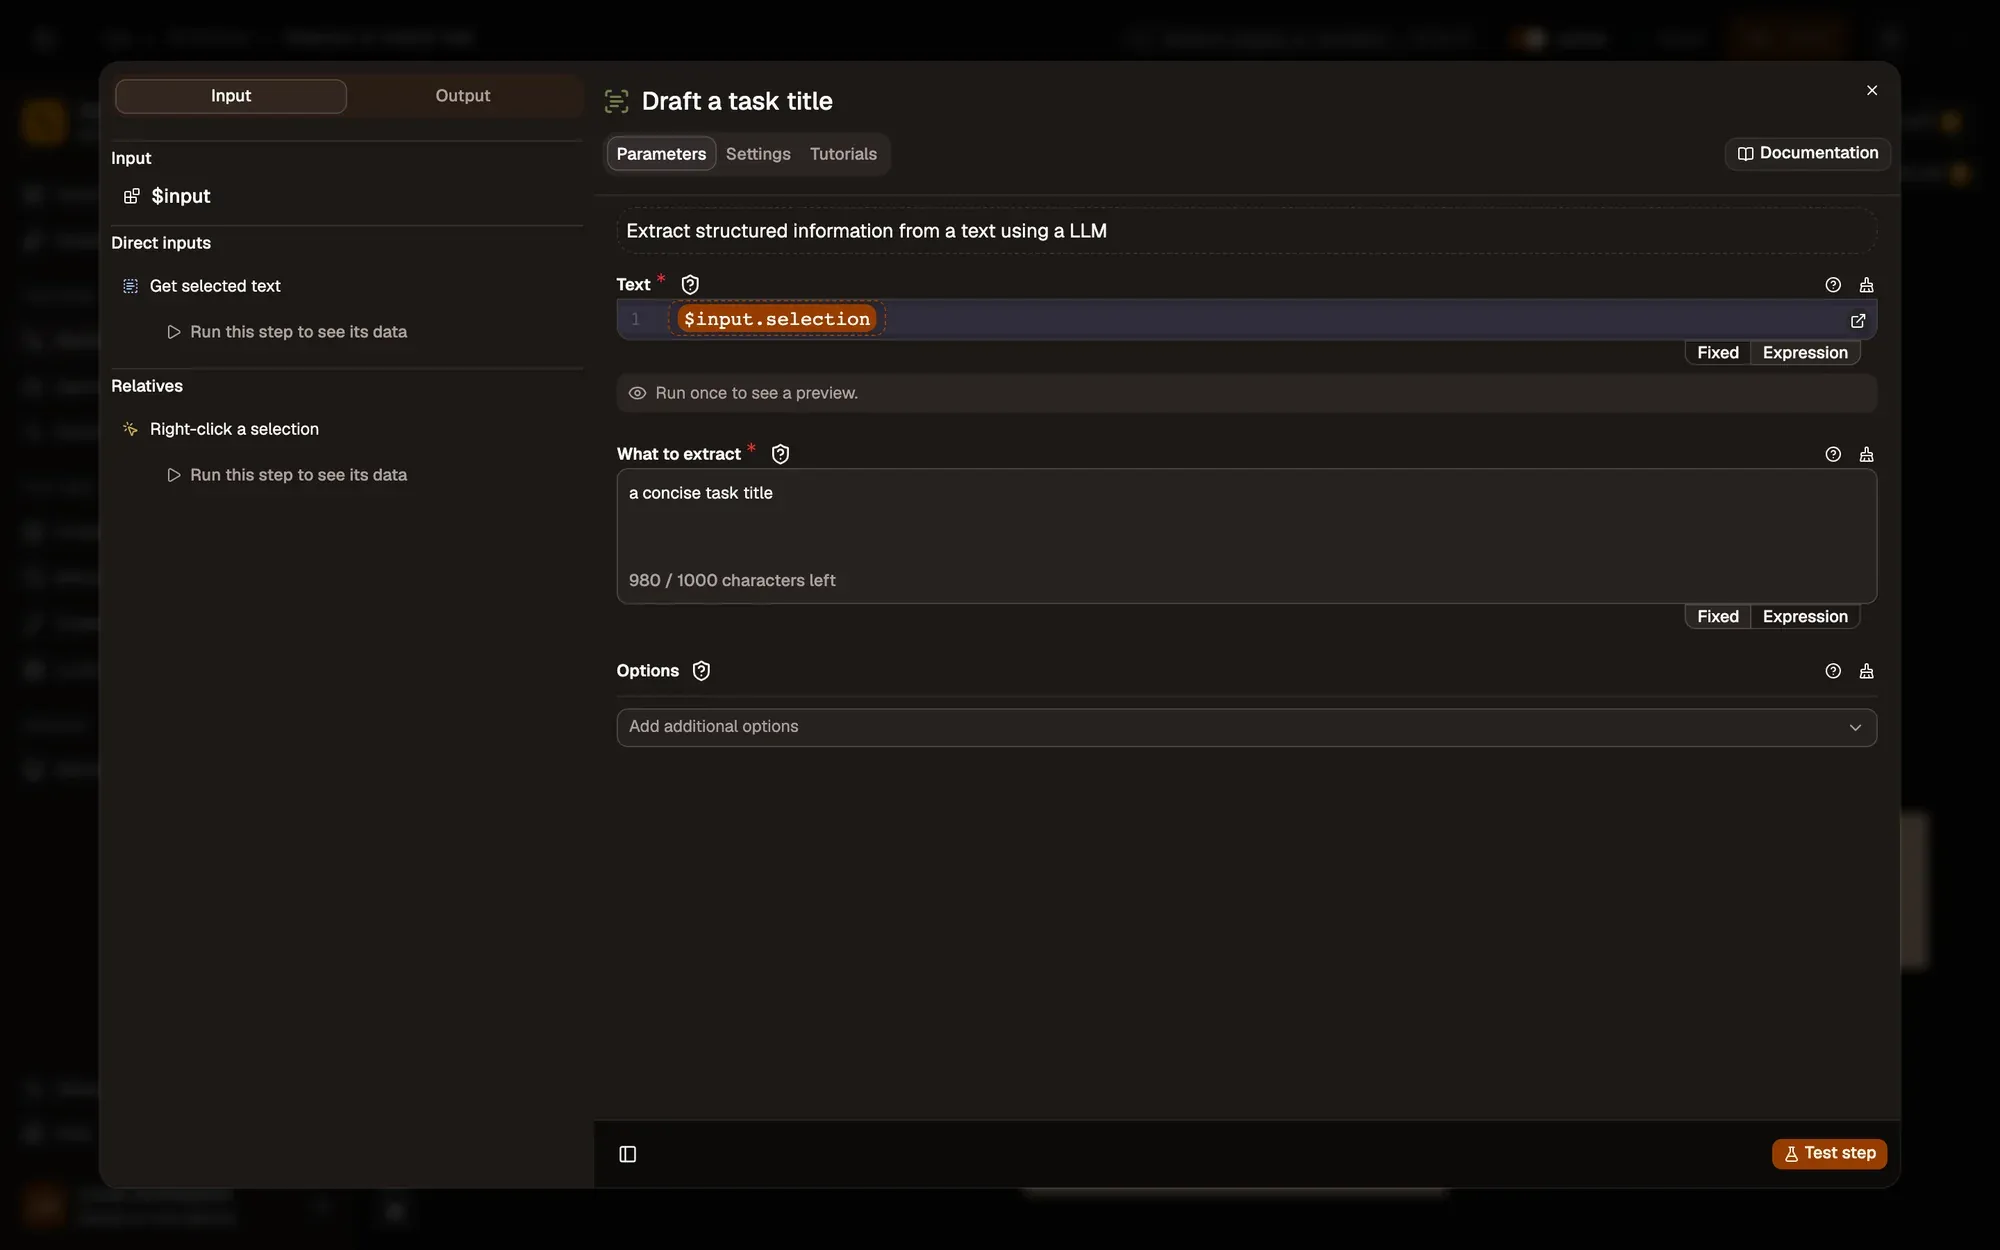Set What to extract mode to Expression
This screenshot has width=2000, height=1250.
click(1805, 617)
